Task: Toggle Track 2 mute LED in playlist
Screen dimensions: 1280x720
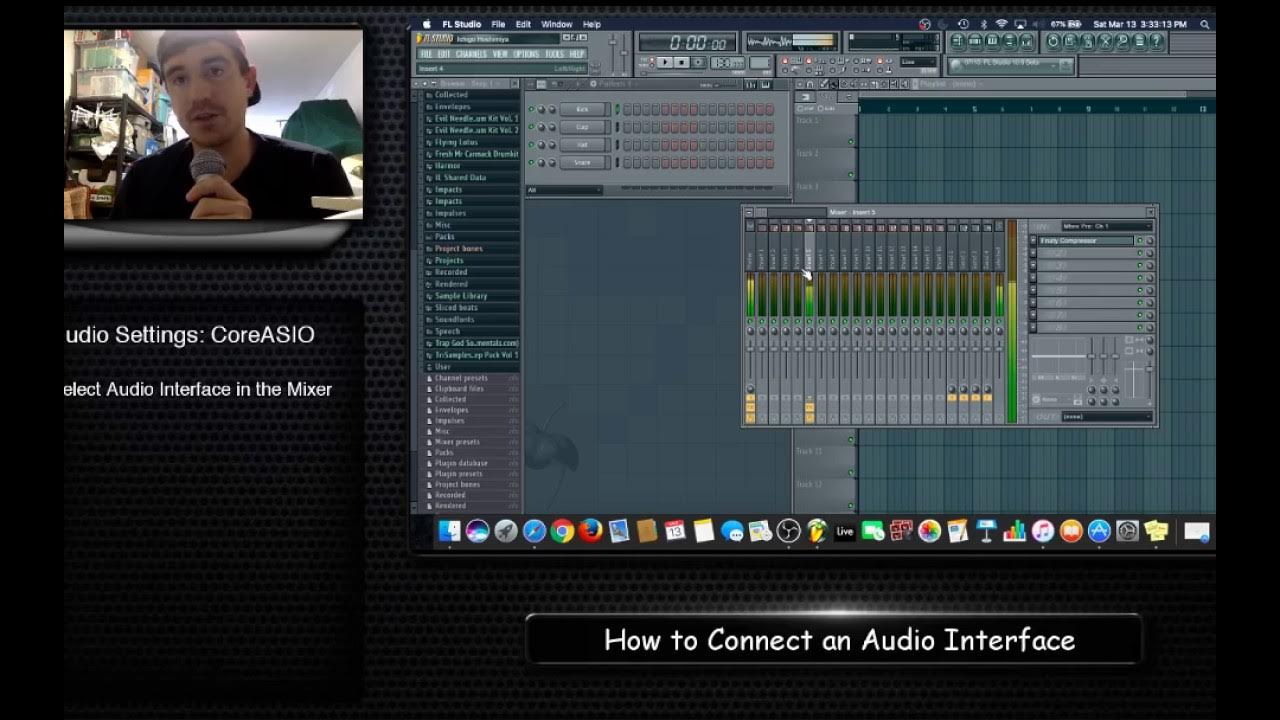Action: 851,175
